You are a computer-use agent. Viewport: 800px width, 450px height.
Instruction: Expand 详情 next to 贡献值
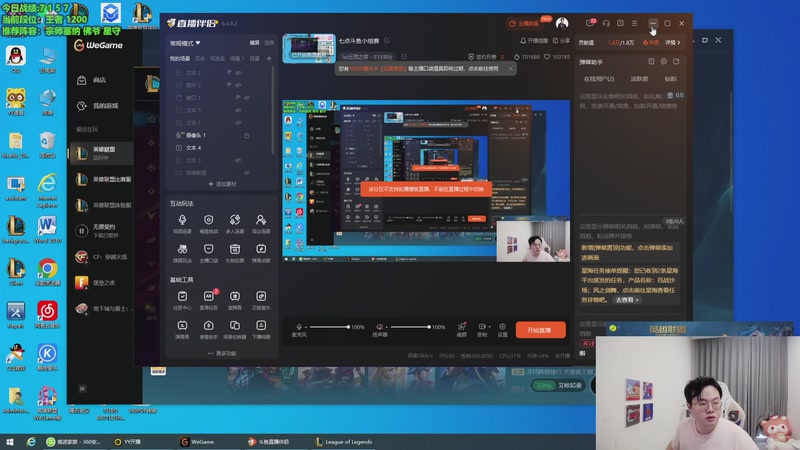pyautogui.click(x=672, y=43)
